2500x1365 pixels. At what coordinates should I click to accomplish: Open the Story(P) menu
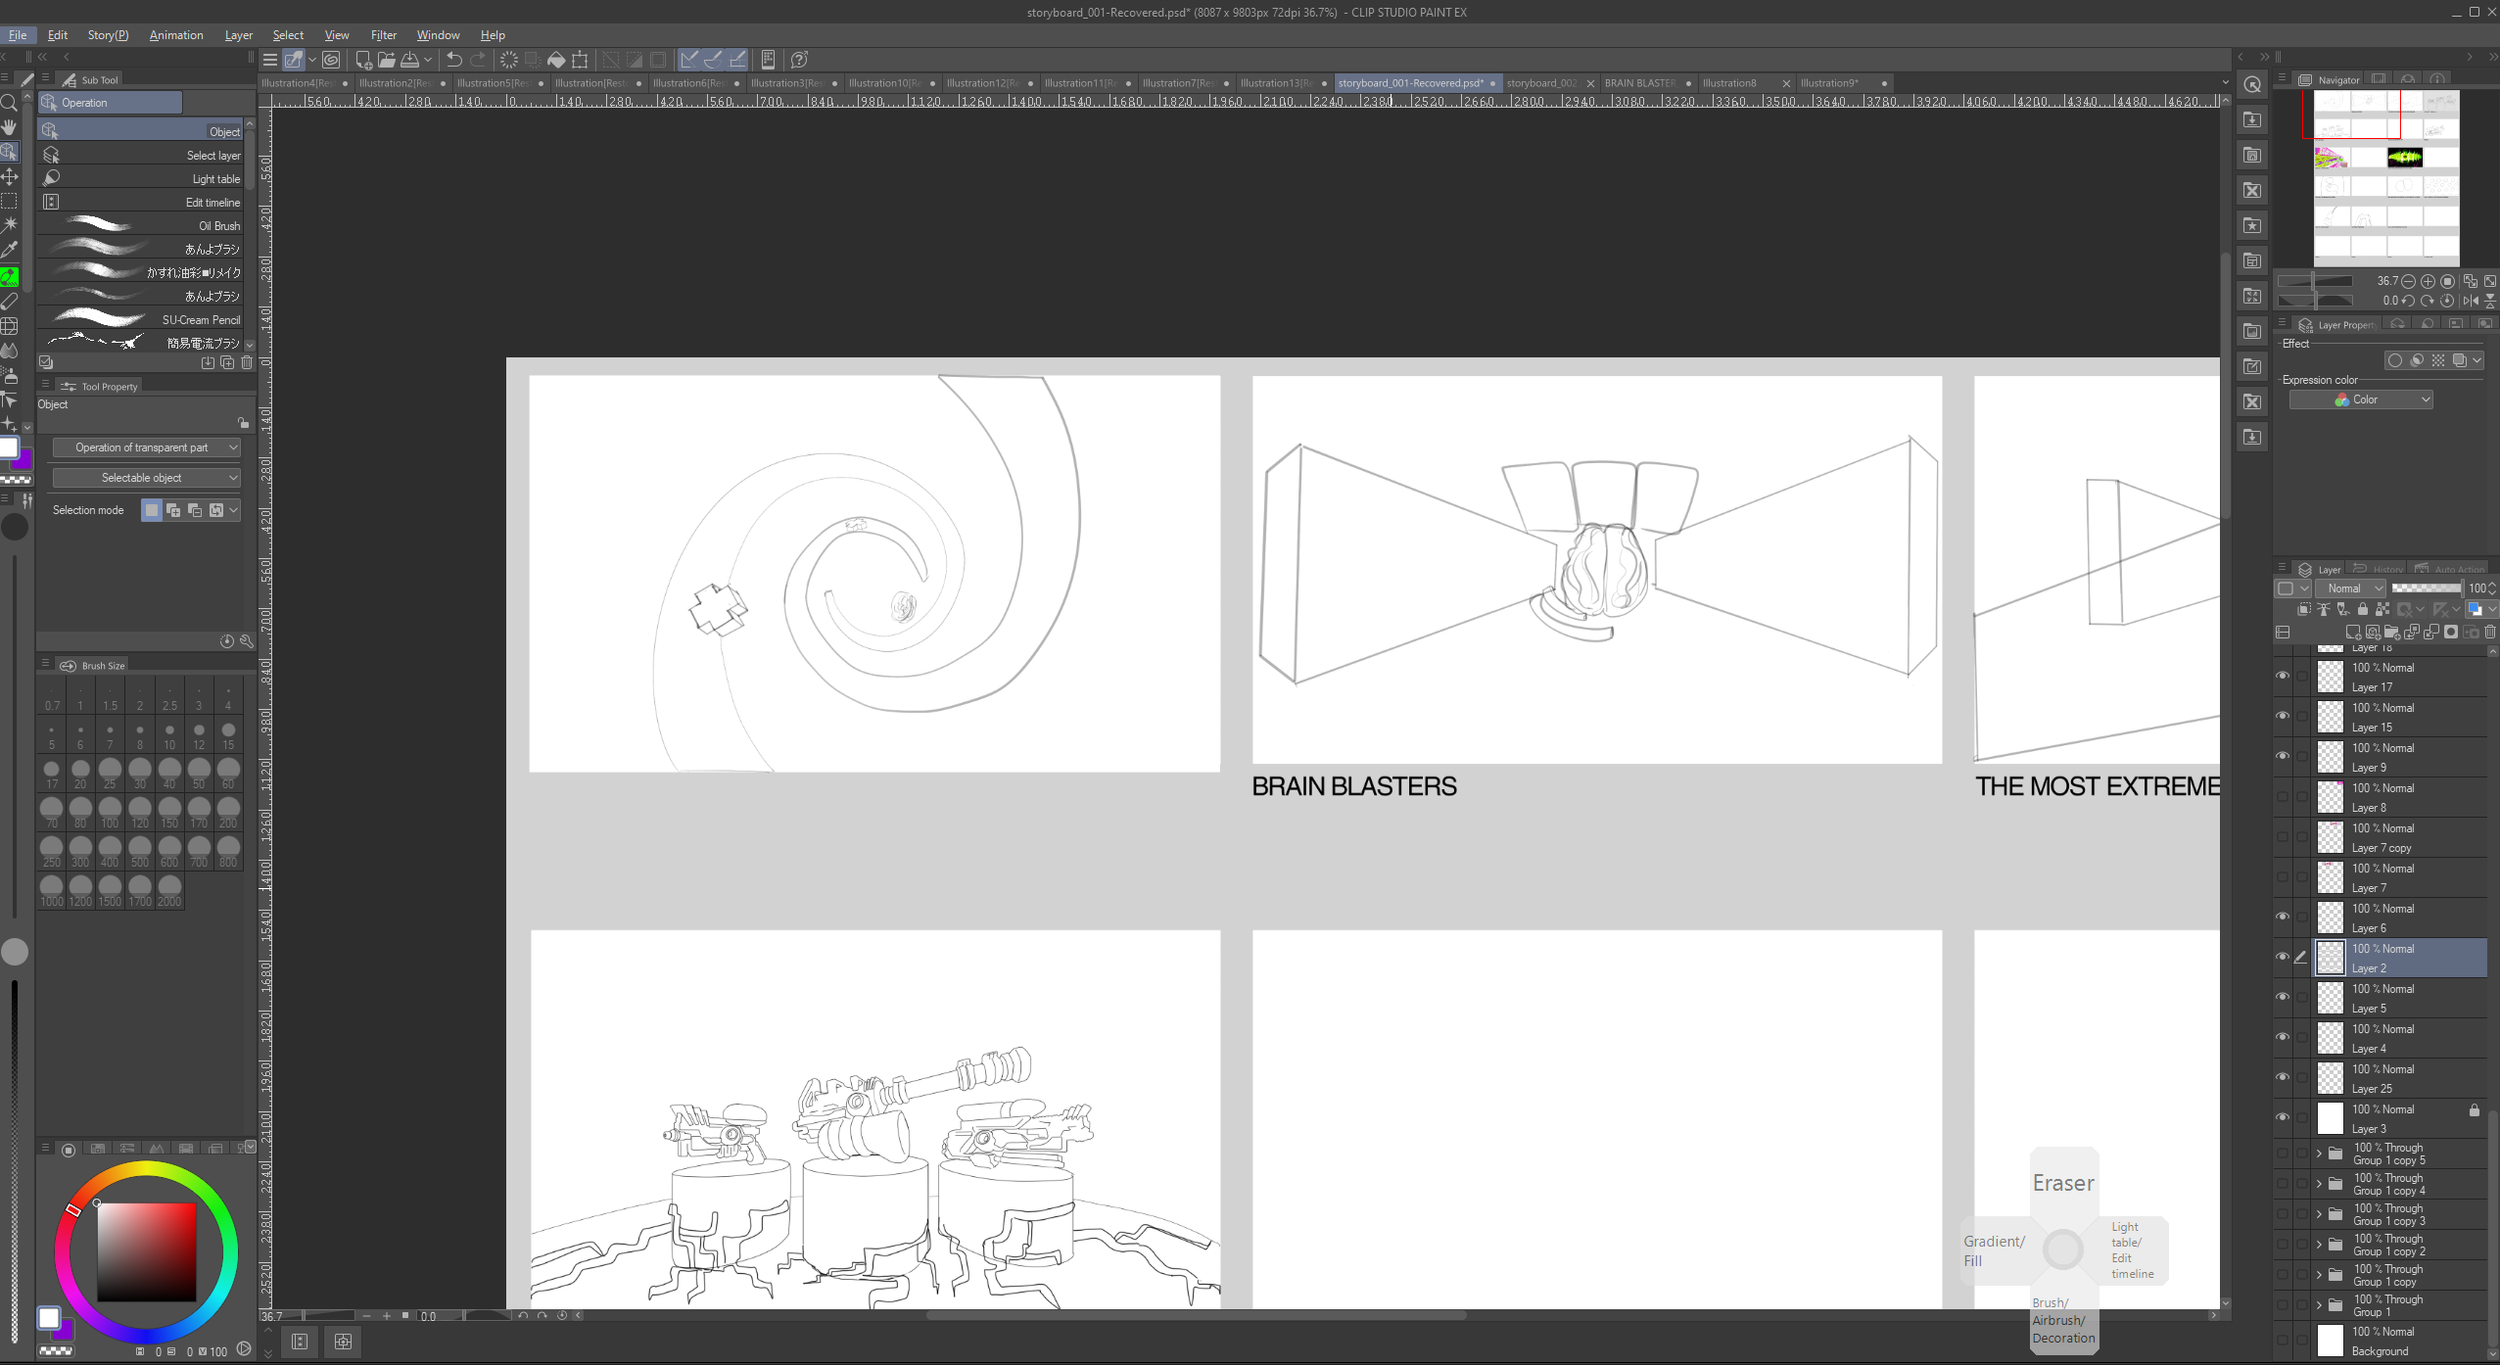(108, 35)
